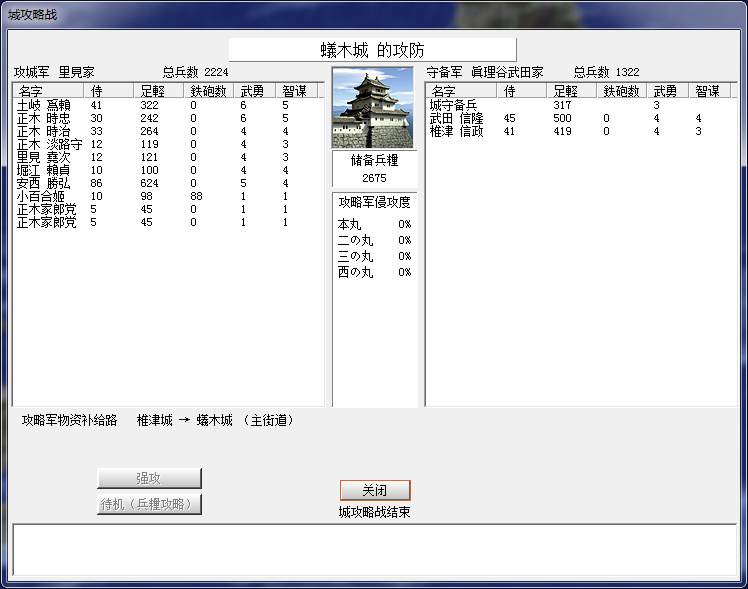Click the 二の丸 0% invasion entry
This screenshot has height=589, width=748.
point(374,240)
